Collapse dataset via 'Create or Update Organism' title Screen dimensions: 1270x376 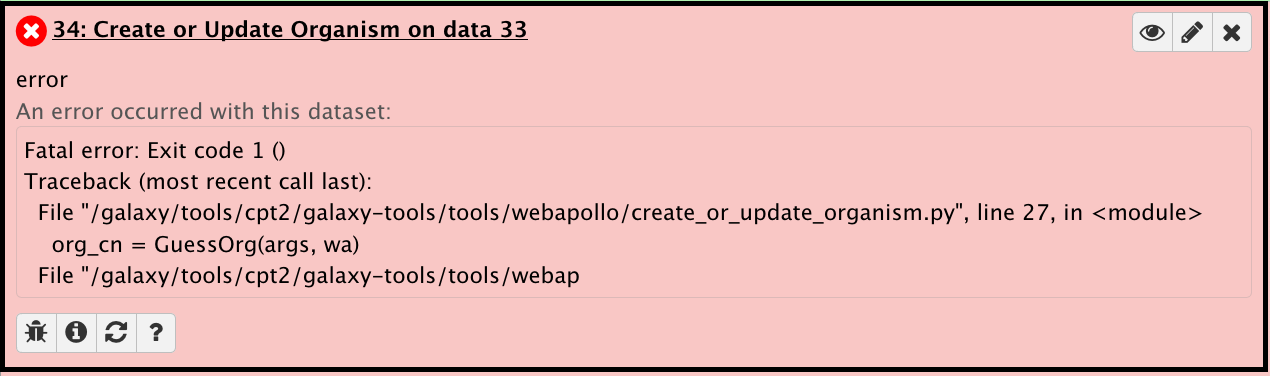coord(290,31)
